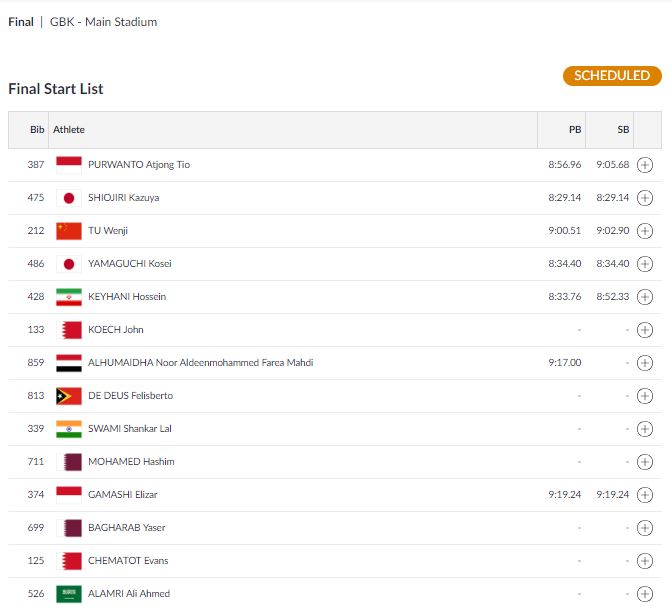This screenshot has width=672, height=612.
Task: Show more info for GAMASHI Elizar
Action: pyautogui.click(x=645, y=495)
